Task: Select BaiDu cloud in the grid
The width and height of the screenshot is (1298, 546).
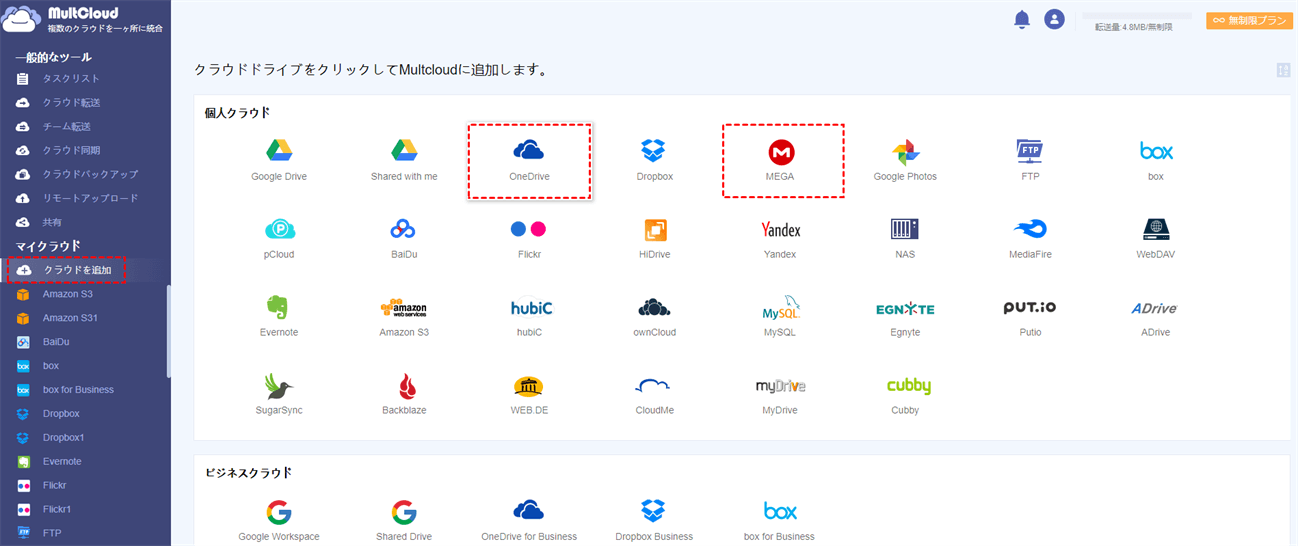Action: [404, 238]
